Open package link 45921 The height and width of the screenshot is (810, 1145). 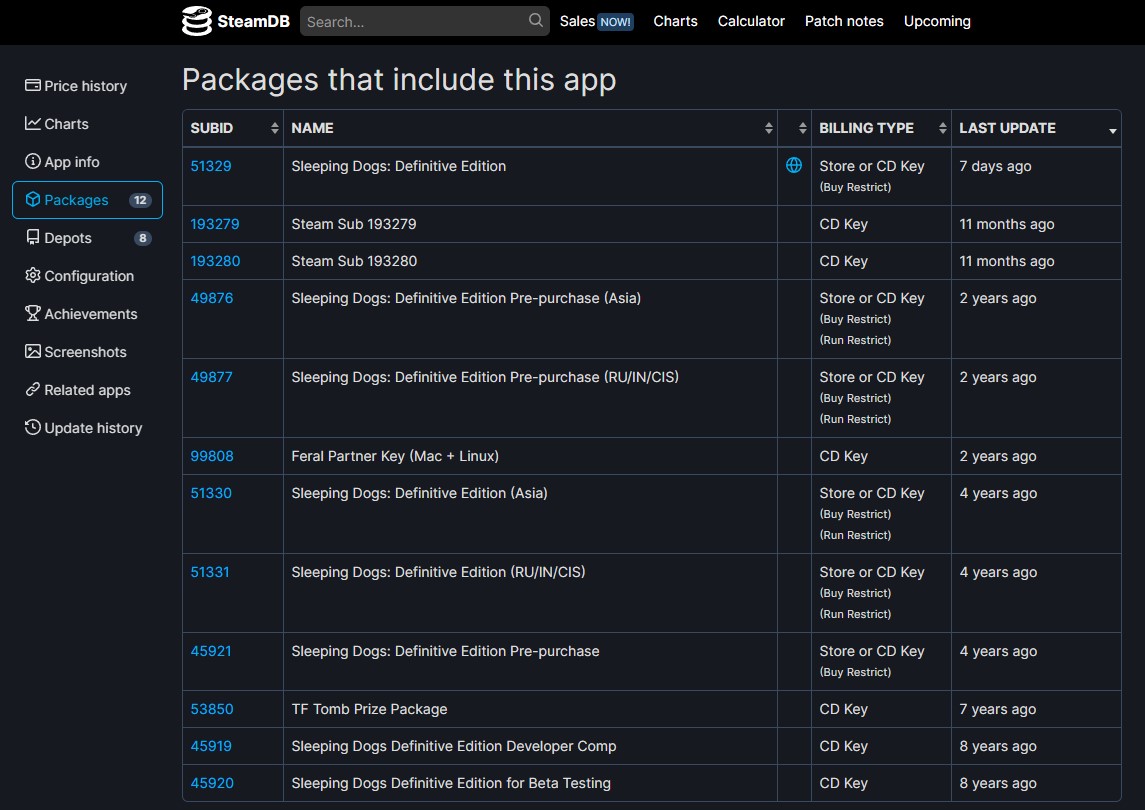210,651
